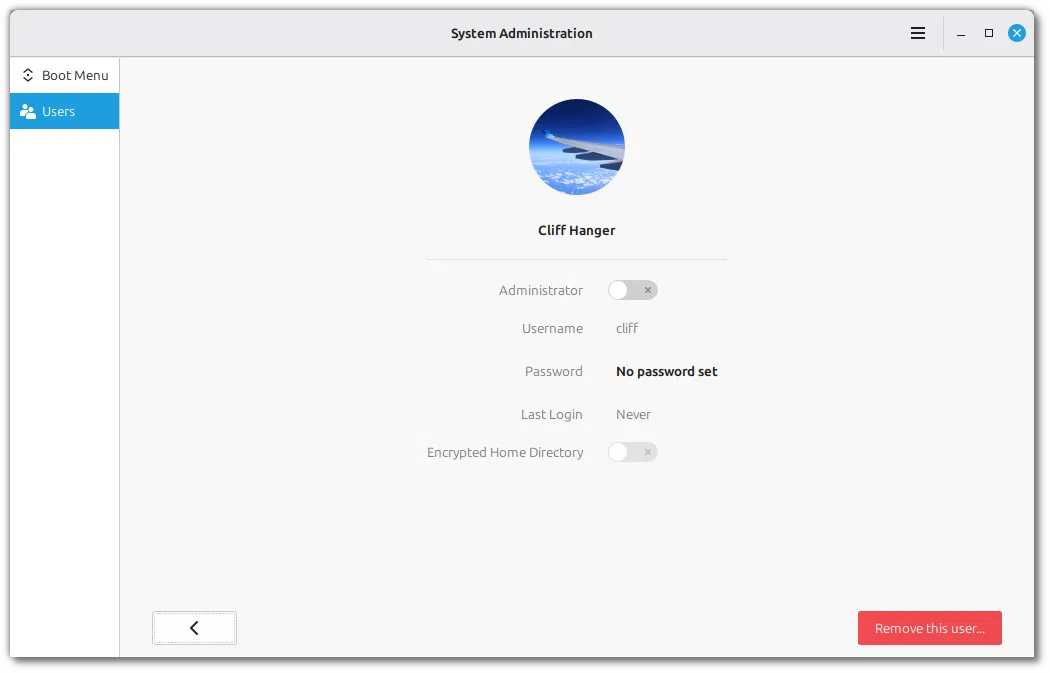Click 'No password set' to change password
The height and width of the screenshot is (673, 1050).
(666, 372)
